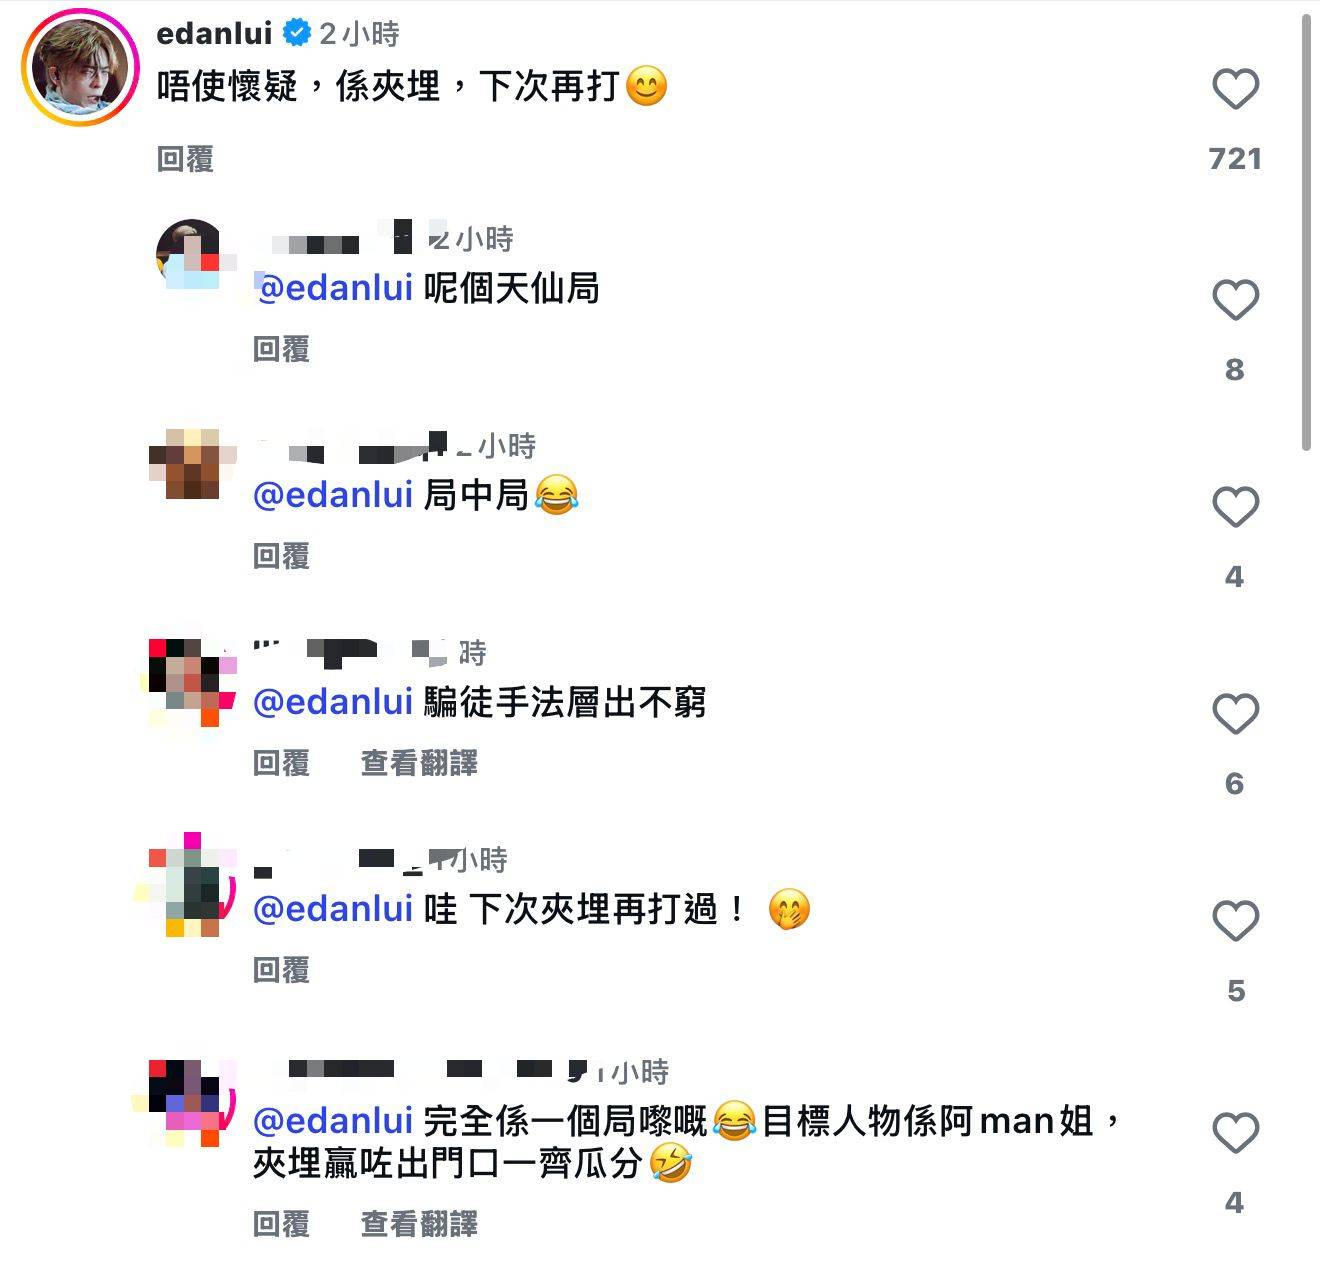View translation of 騙徒手法層出不窮 comment
Screen dimensions: 1320x1261
419,763
